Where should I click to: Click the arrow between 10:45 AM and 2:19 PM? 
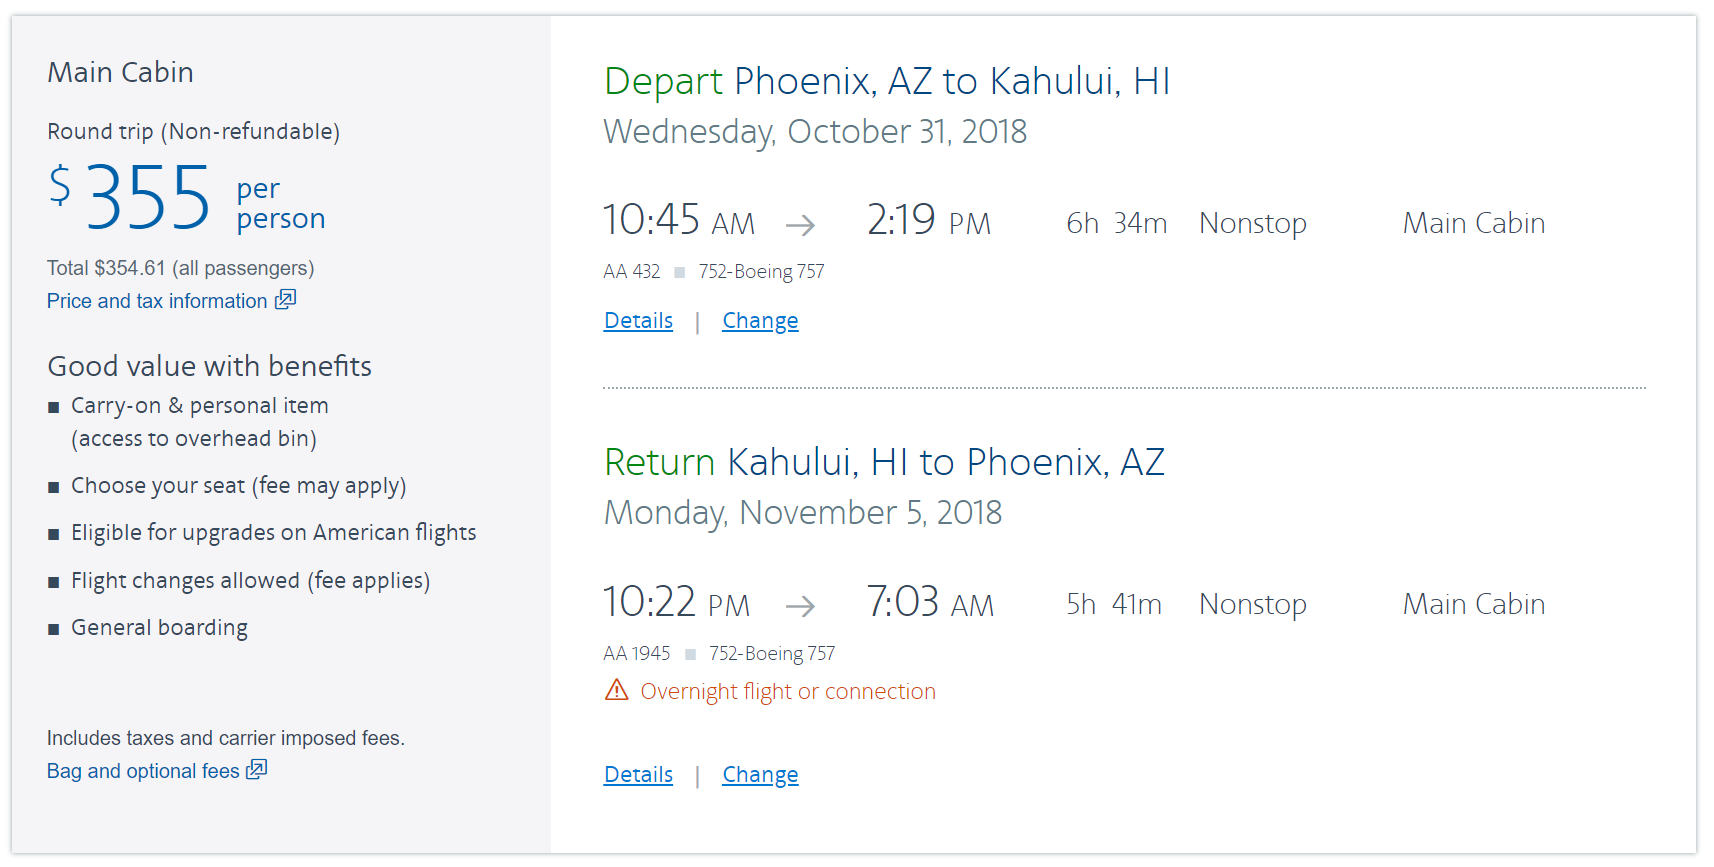(x=800, y=225)
